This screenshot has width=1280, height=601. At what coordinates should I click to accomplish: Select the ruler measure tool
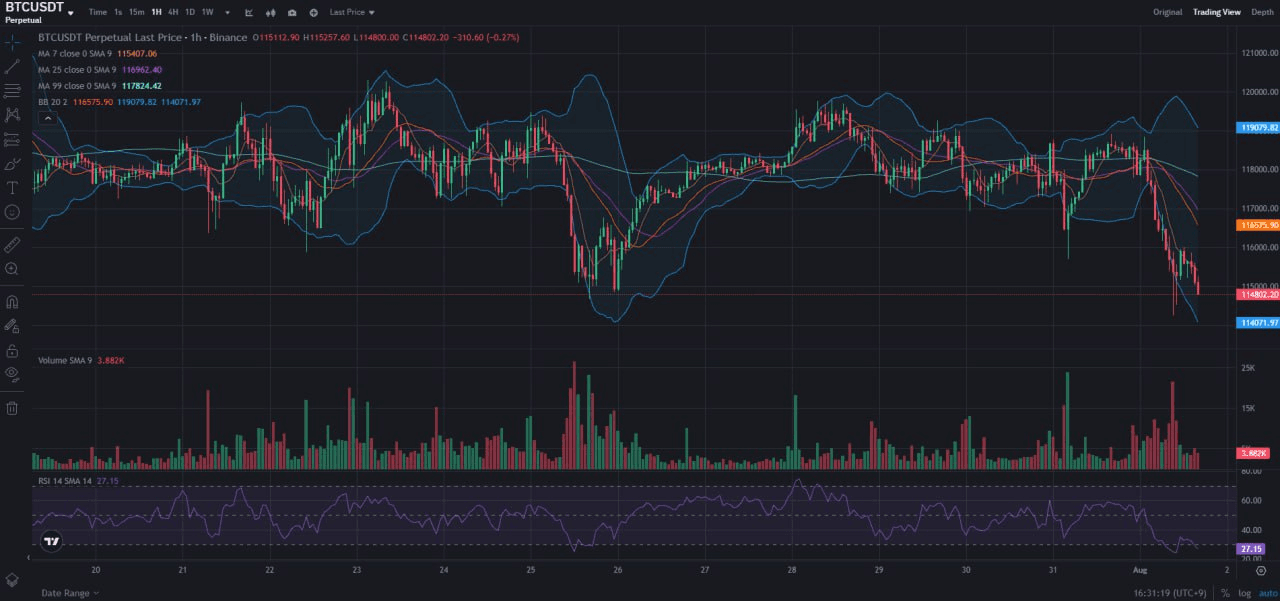12,244
